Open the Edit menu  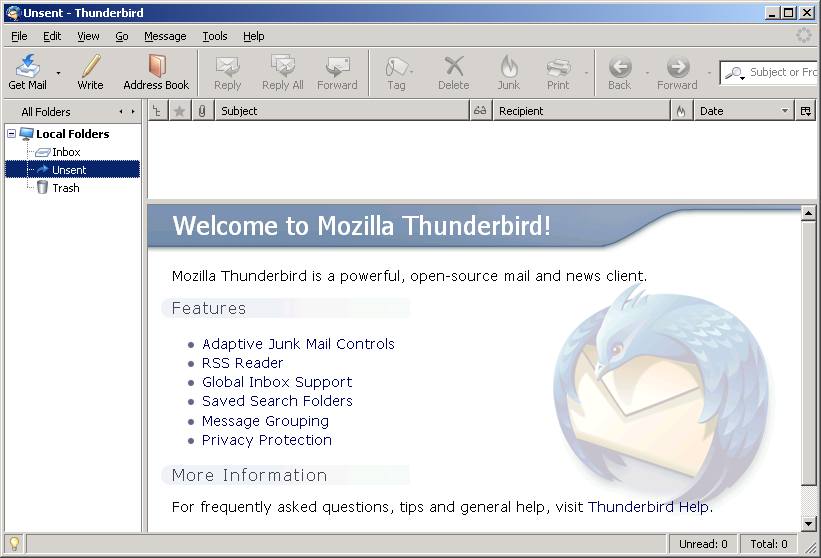pos(52,36)
